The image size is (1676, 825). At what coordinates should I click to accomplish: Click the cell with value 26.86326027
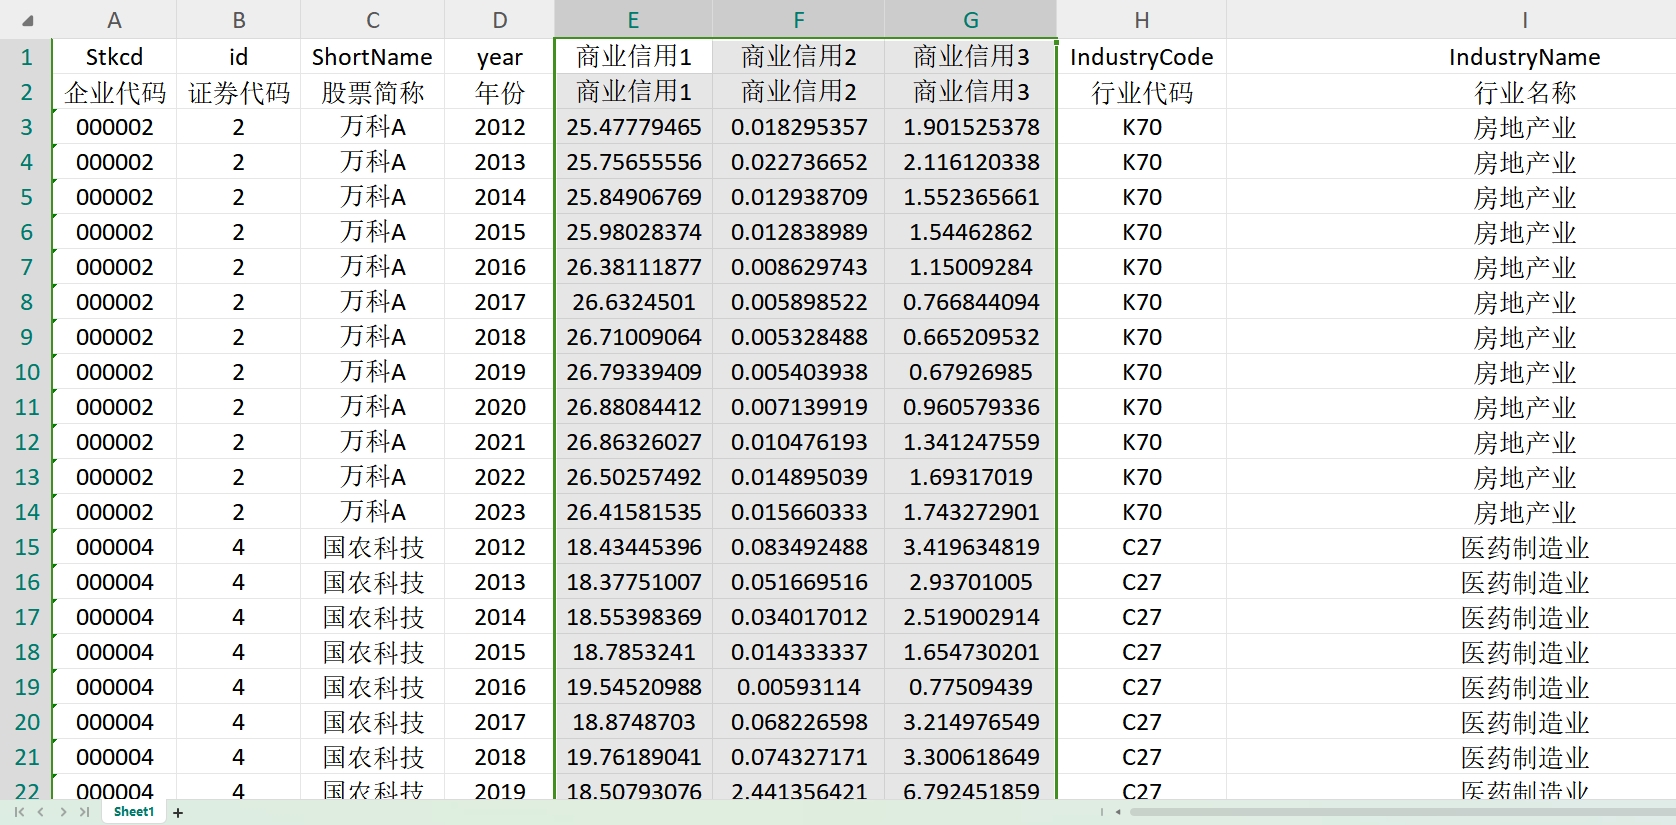(633, 442)
